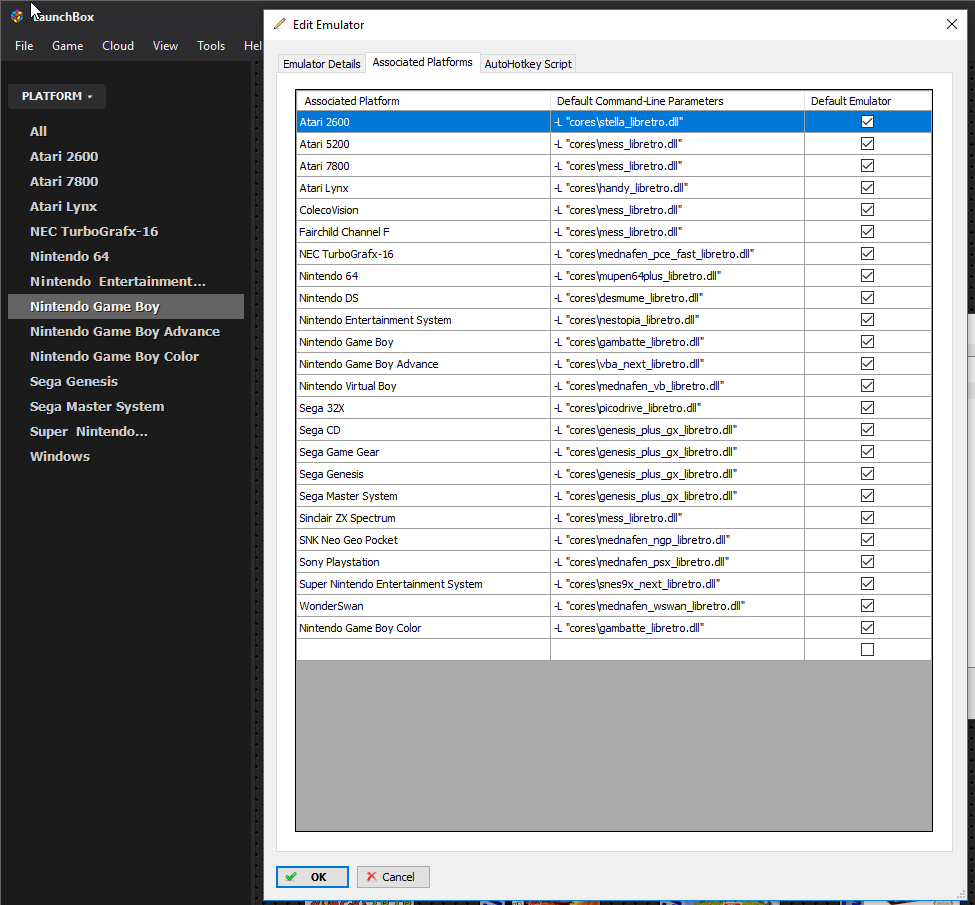Screen dimensions: 975x905
Task: Toggle Default Emulator for Sega Genesis
Action: coord(867,474)
